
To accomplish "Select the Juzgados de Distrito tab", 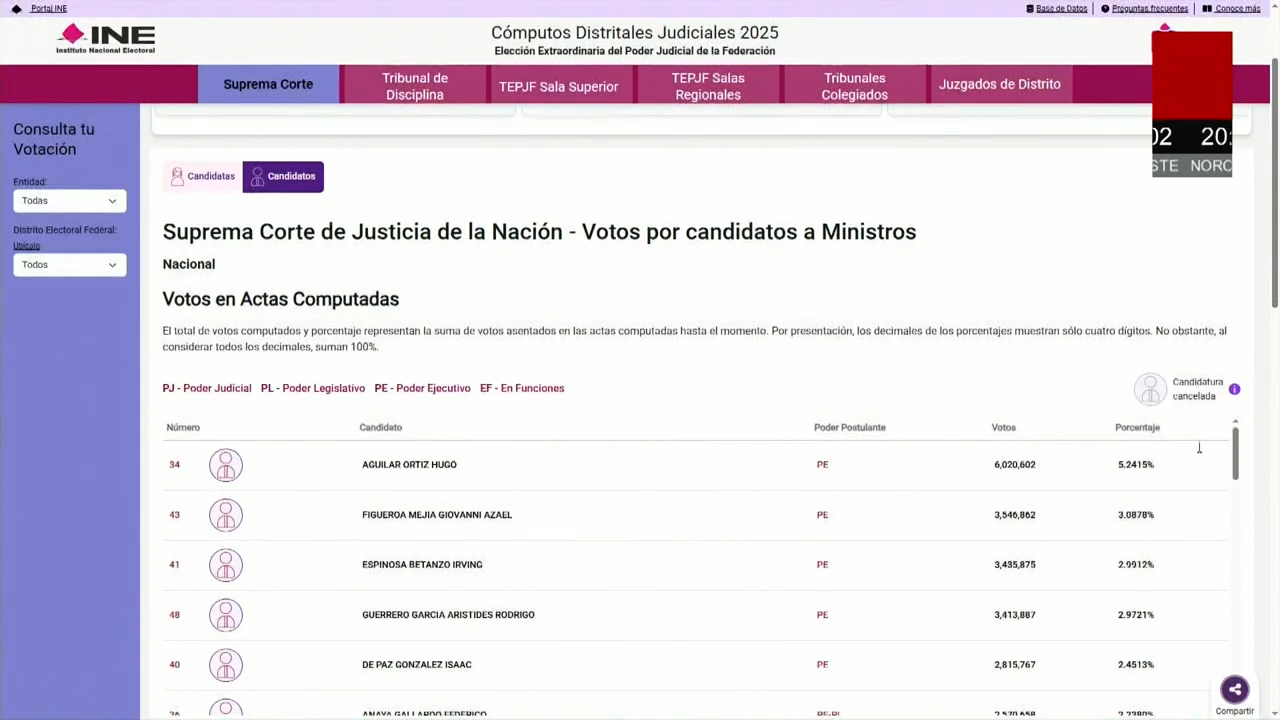I will (x=999, y=85).
